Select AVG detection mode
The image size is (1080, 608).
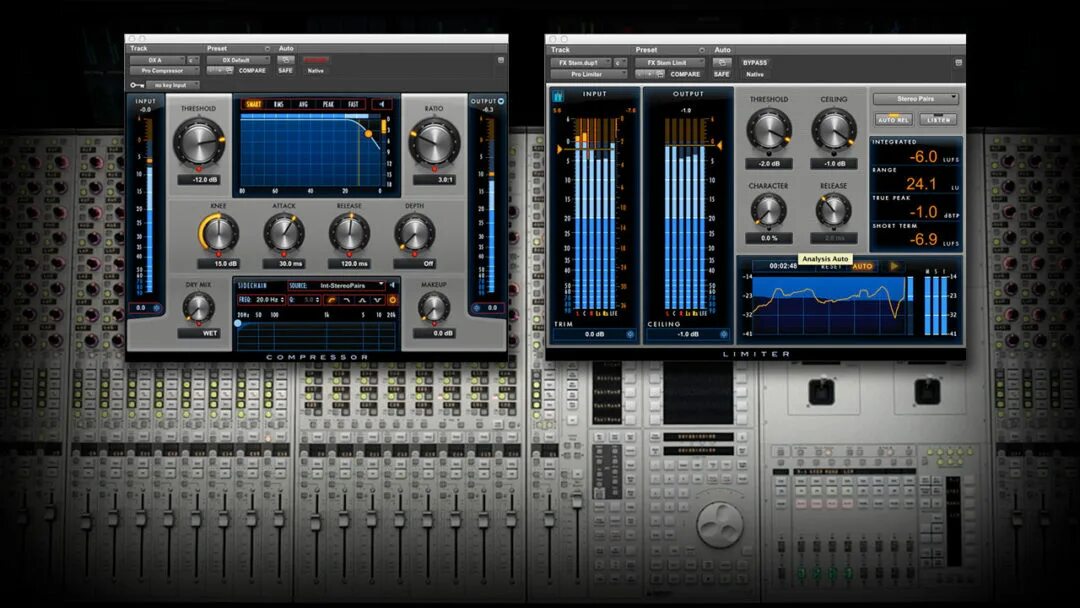pyautogui.click(x=303, y=104)
